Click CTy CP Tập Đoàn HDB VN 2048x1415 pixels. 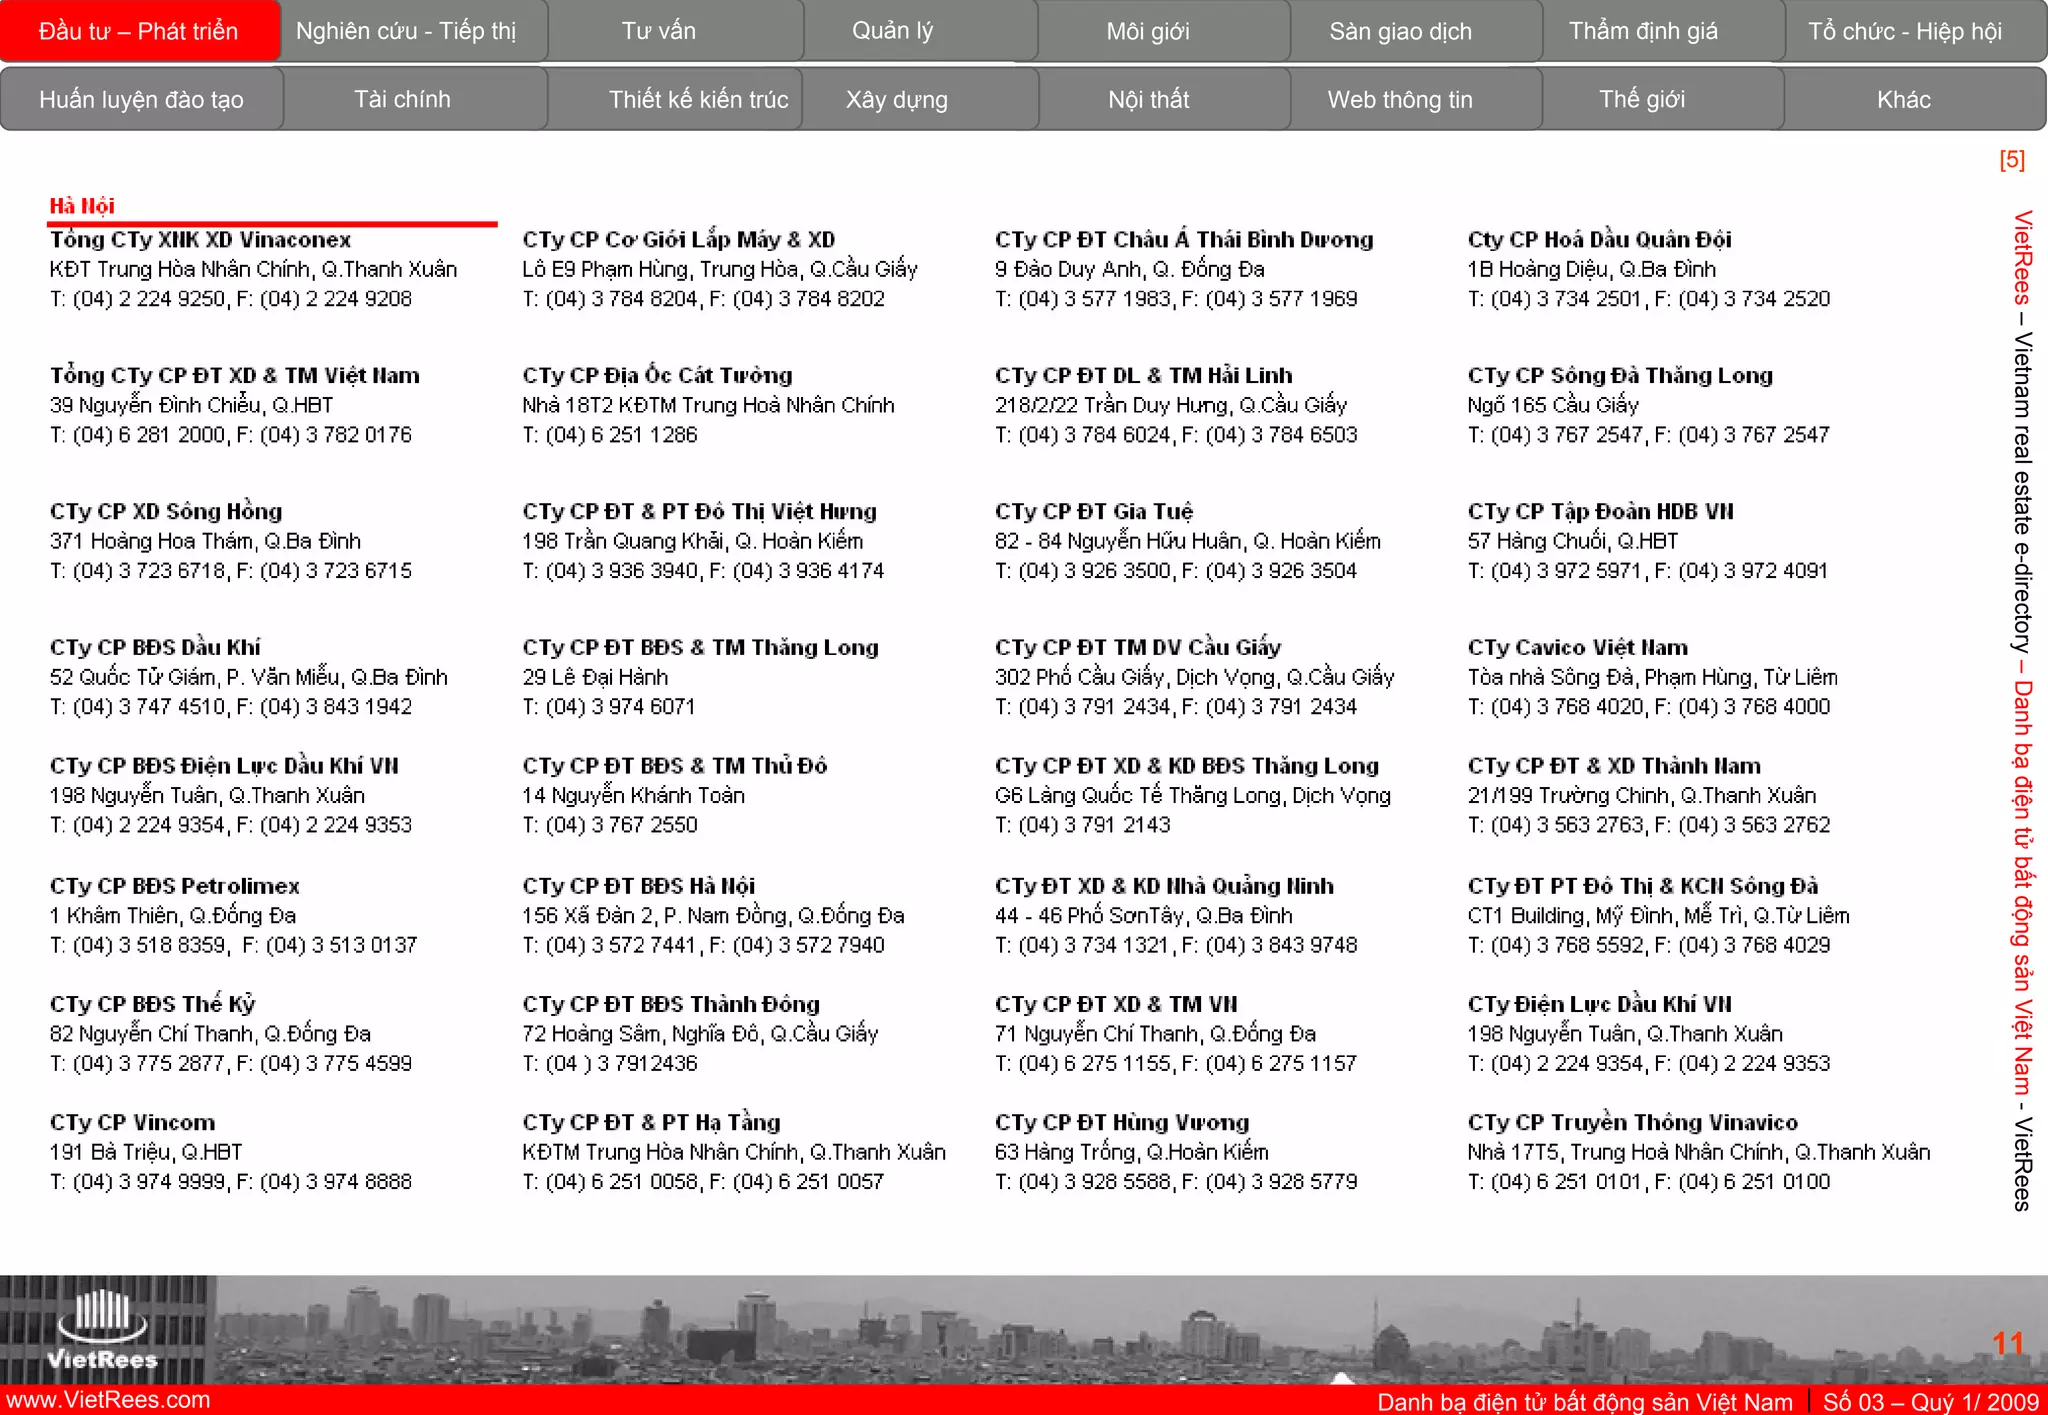[1601, 512]
